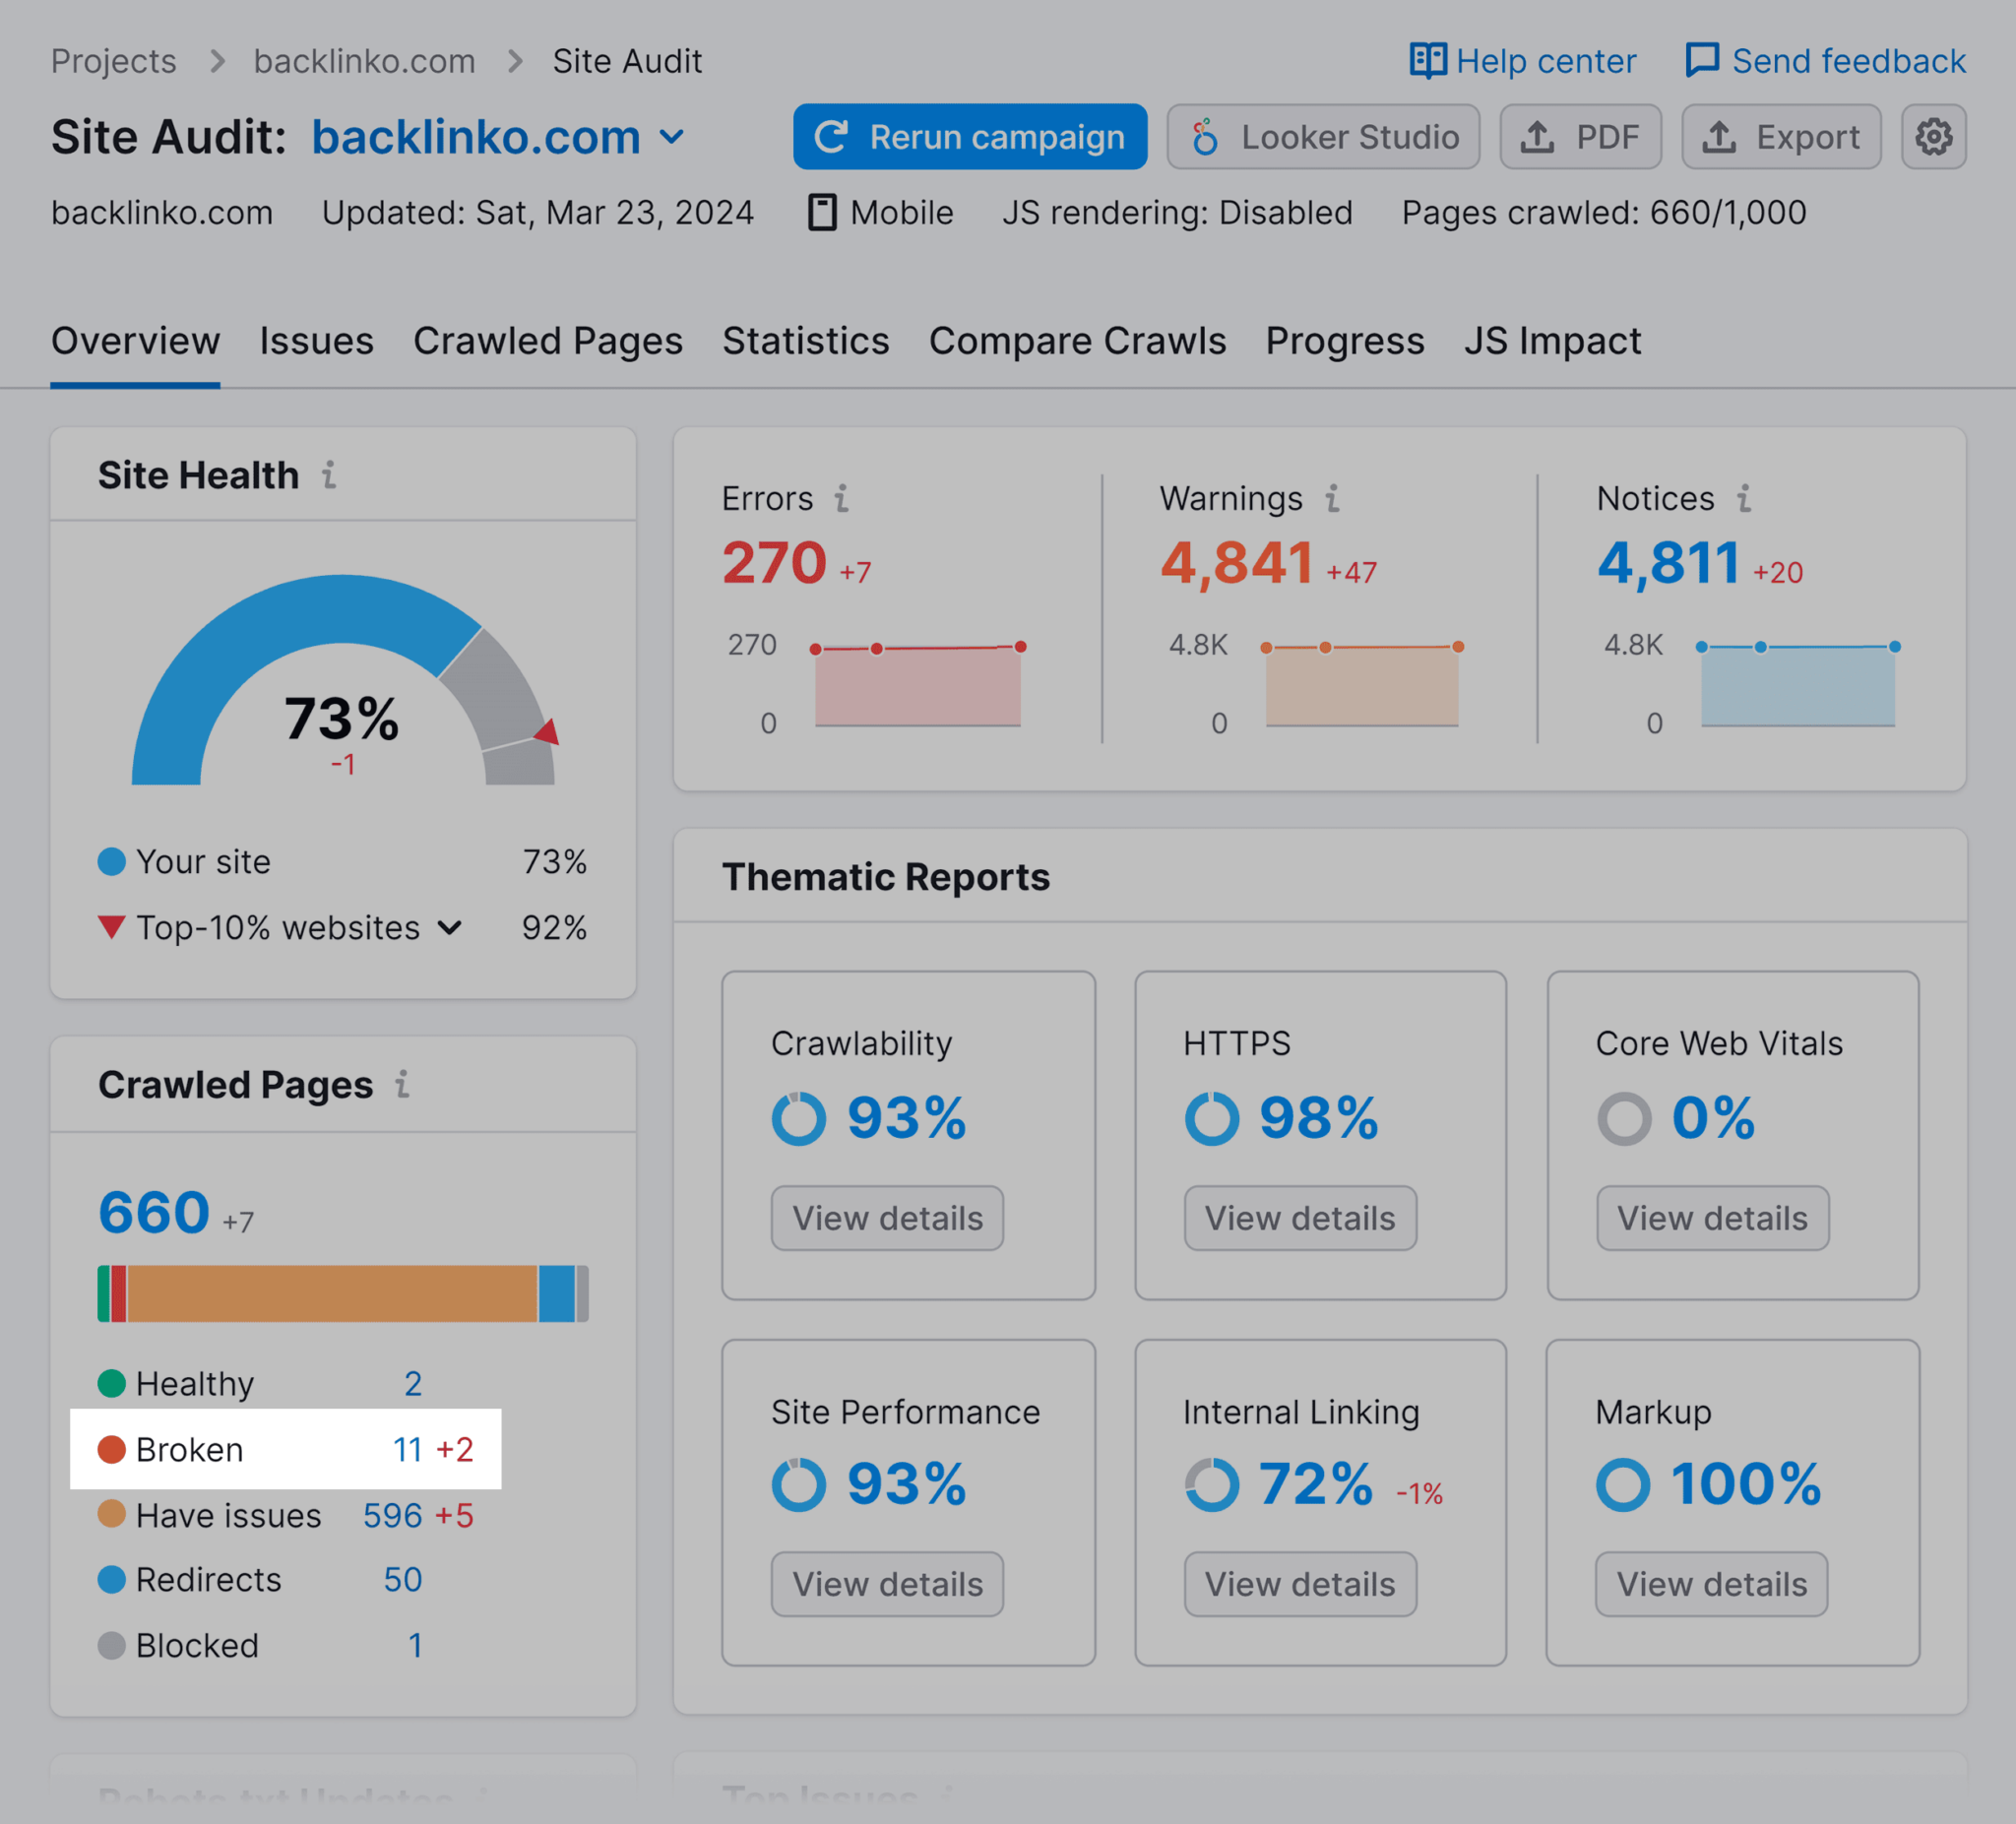
Task: View details for Core Web Vitals
Action: 1713,1218
